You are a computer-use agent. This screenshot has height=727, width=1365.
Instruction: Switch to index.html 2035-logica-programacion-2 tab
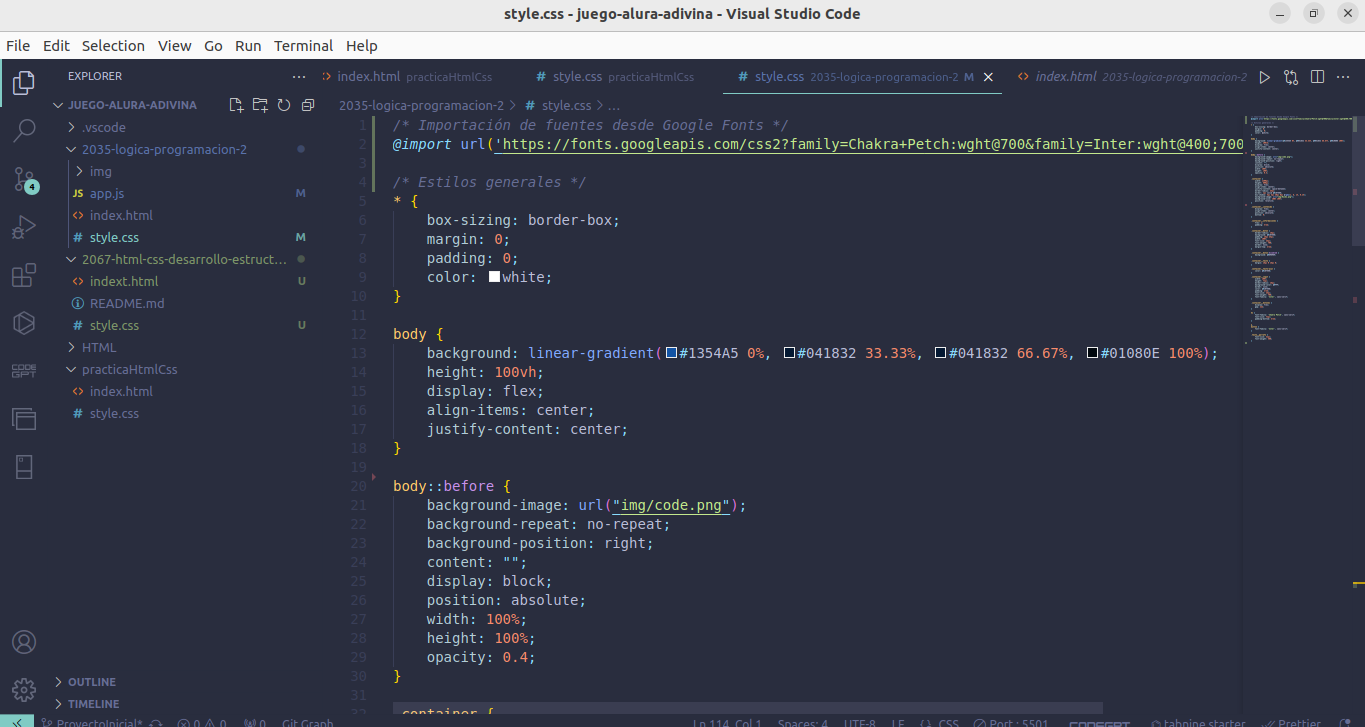[x=1130, y=77]
